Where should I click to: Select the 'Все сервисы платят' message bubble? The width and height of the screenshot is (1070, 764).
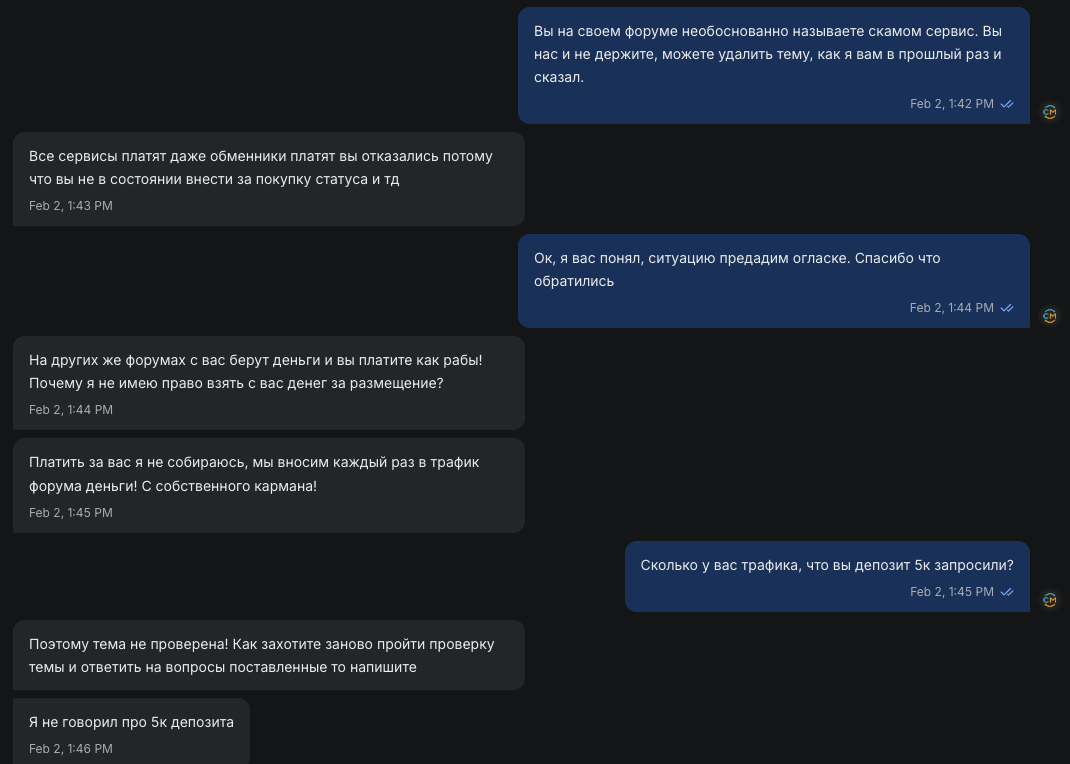pyautogui.click(x=268, y=168)
